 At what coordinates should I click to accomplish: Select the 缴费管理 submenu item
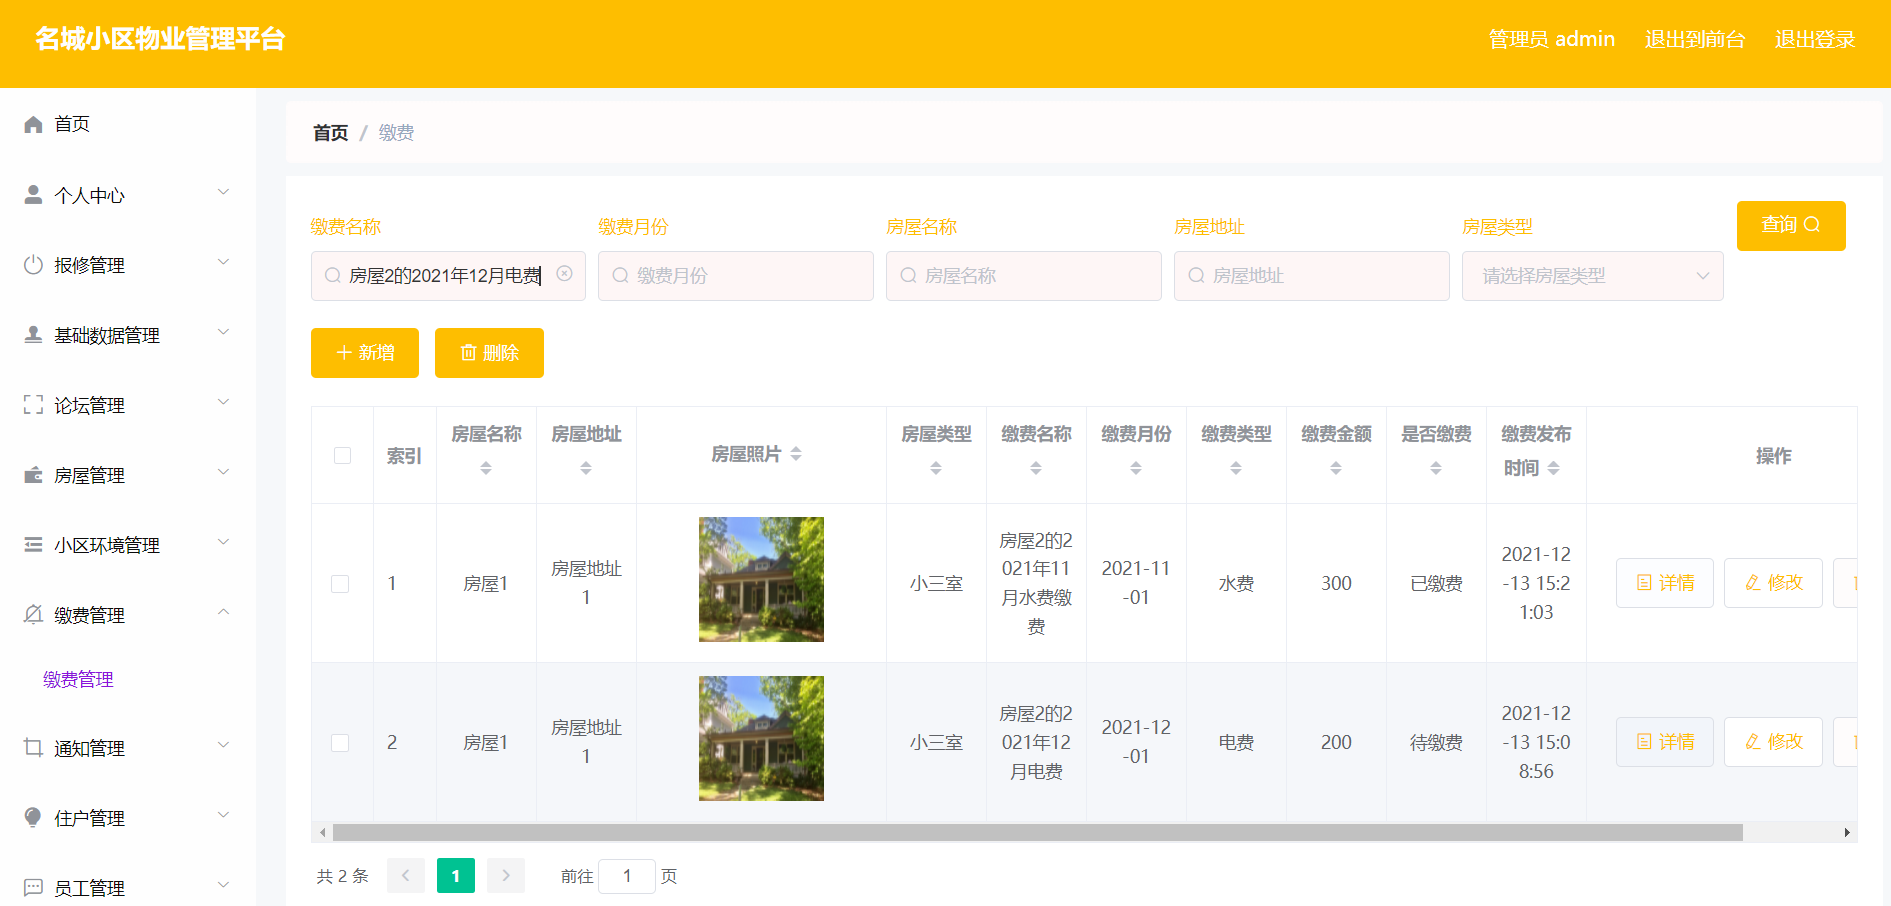click(x=78, y=679)
